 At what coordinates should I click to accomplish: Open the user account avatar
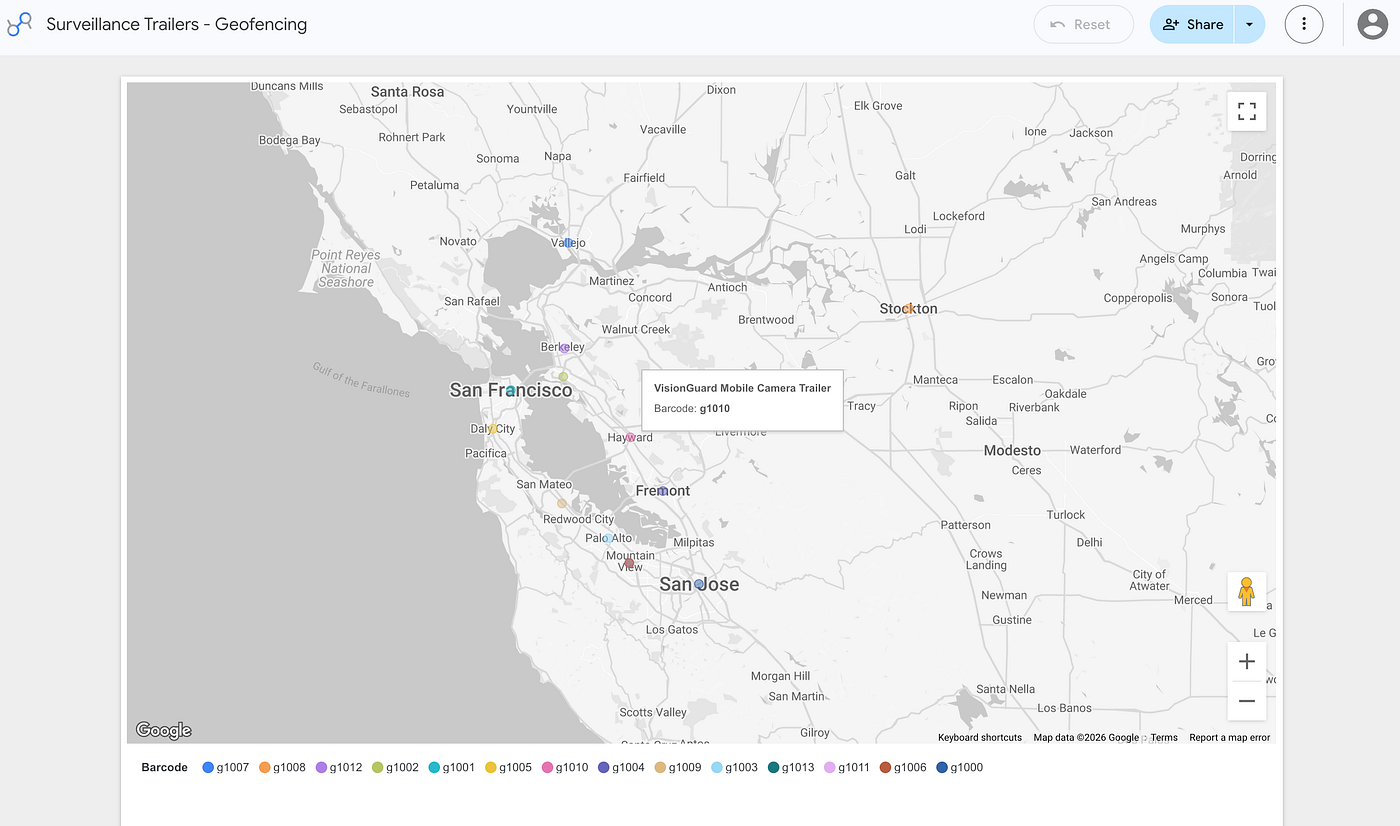(x=1372, y=24)
